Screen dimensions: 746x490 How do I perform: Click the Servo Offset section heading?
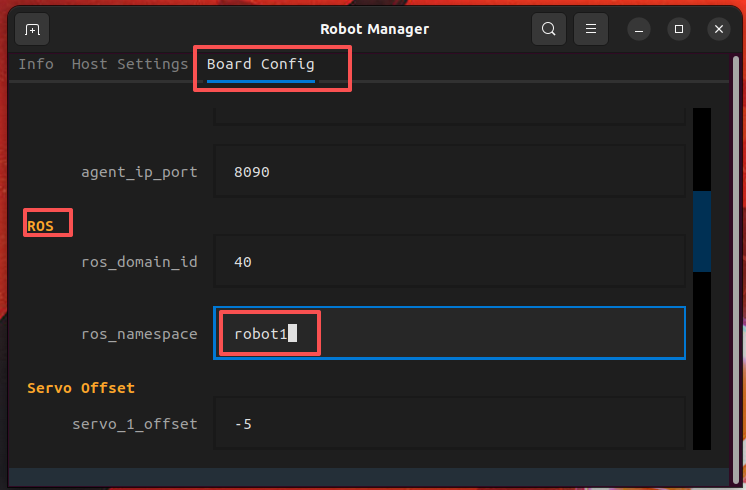point(81,388)
